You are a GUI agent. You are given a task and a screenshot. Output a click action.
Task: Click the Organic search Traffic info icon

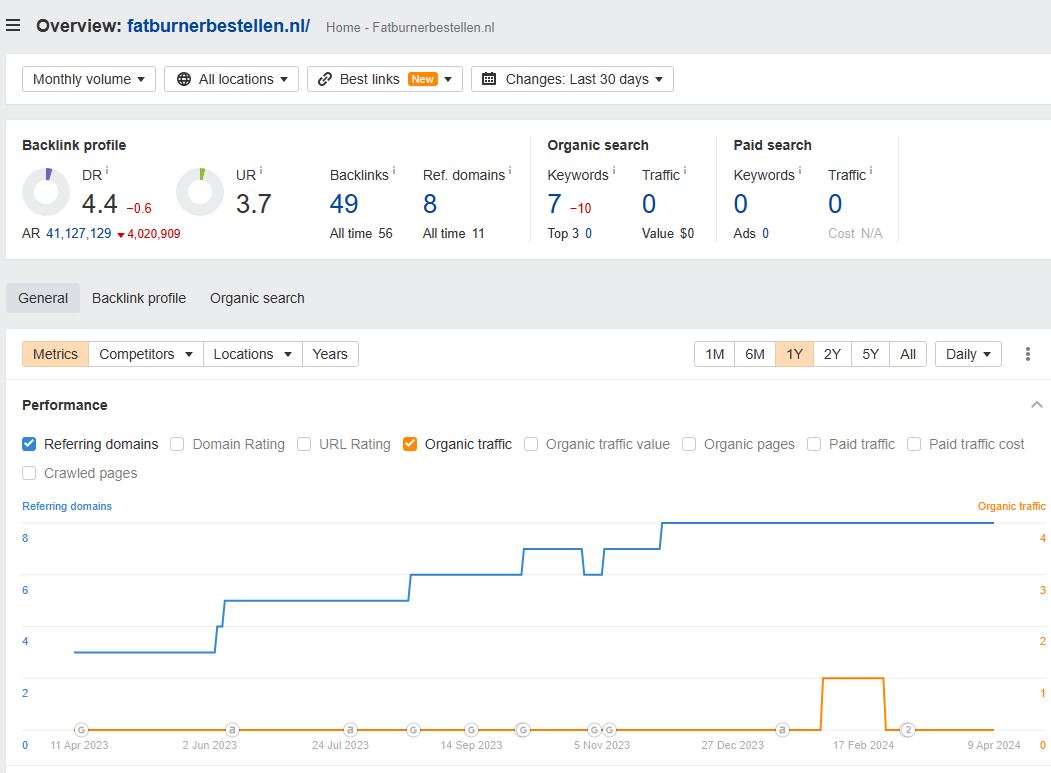point(684,171)
